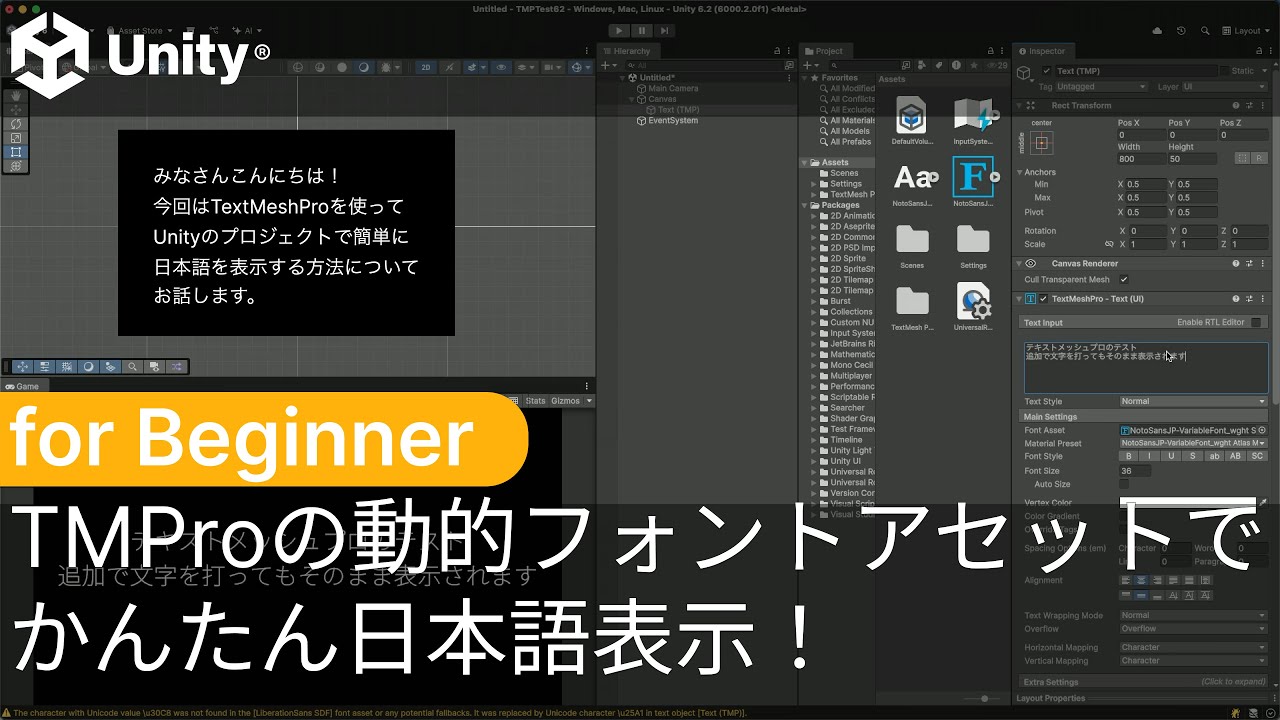The image size is (1280, 720).
Task: Open the Vertex Color swatch
Action: point(1187,502)
